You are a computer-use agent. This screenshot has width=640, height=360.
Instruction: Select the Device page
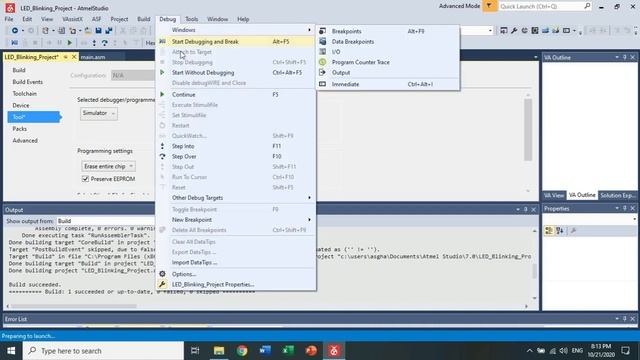click(21, 106)
